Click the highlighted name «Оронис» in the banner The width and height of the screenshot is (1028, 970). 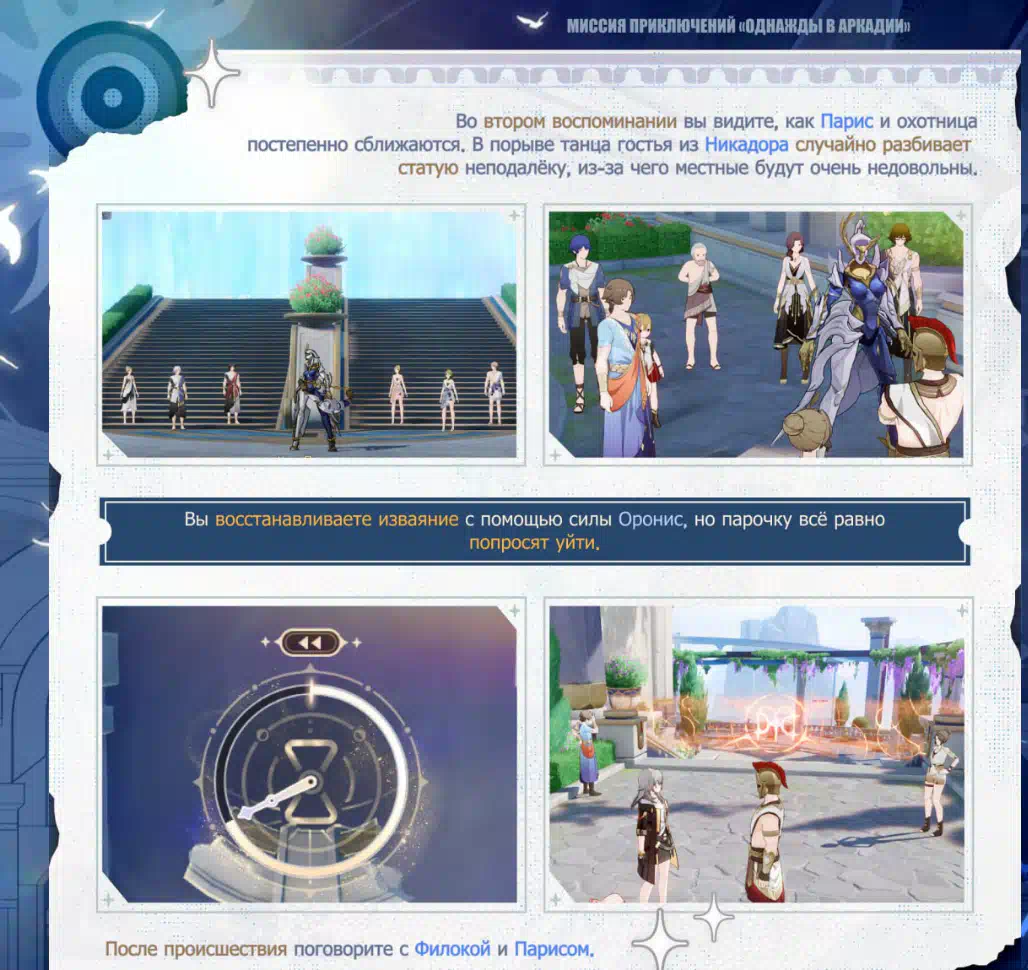point(650,519)
